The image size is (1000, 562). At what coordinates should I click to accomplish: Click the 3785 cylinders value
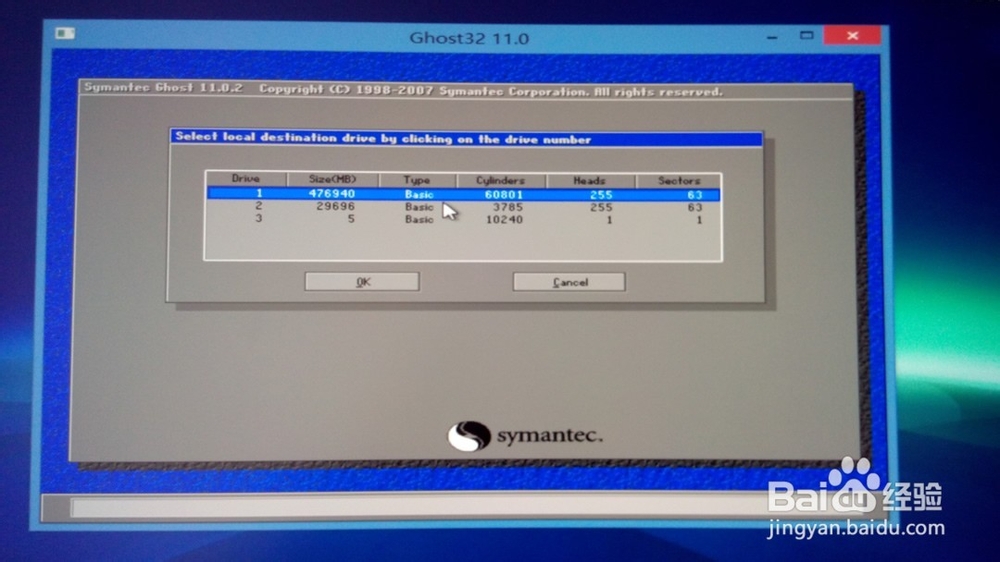pos(508,207)
